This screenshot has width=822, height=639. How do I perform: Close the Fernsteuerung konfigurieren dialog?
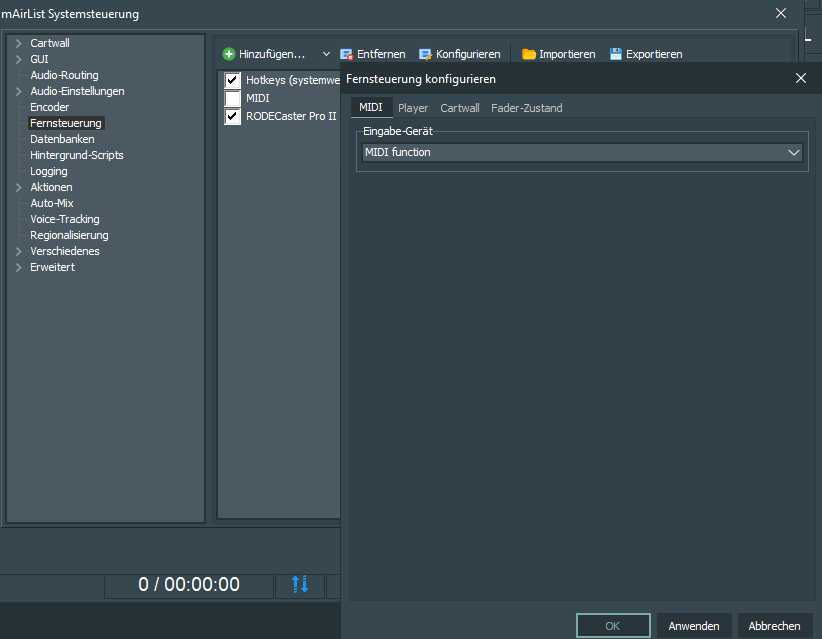[800, 79]
